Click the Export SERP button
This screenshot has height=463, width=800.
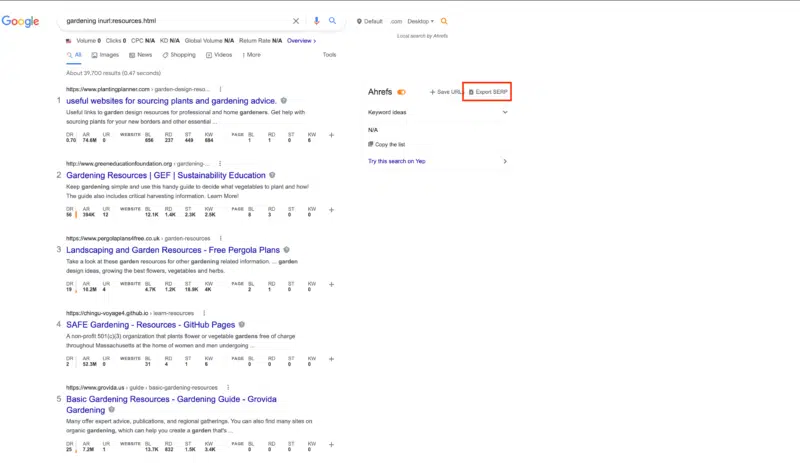click(x=487, y=92)
